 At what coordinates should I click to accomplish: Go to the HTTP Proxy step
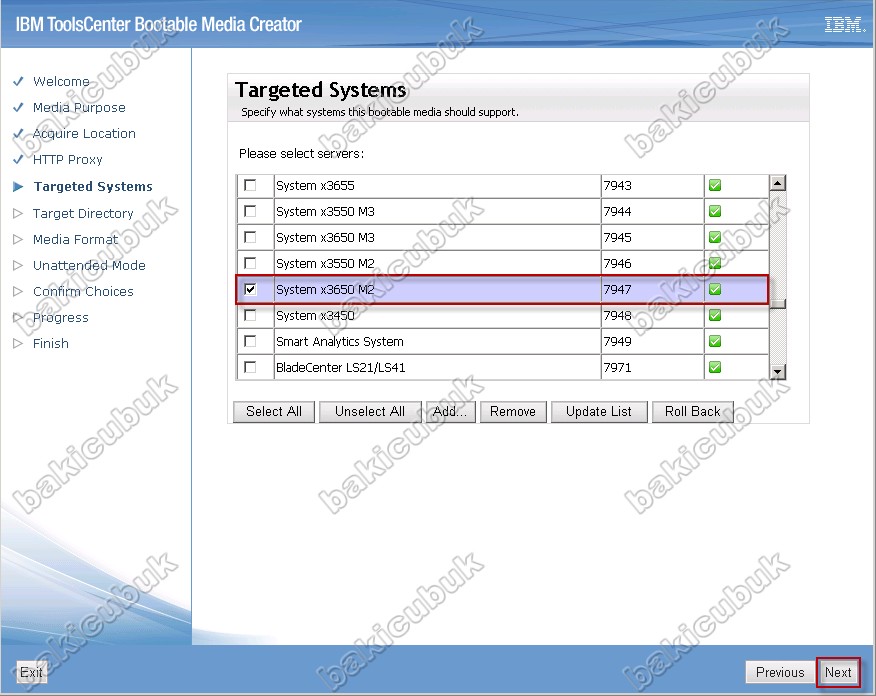pos(68,160)
